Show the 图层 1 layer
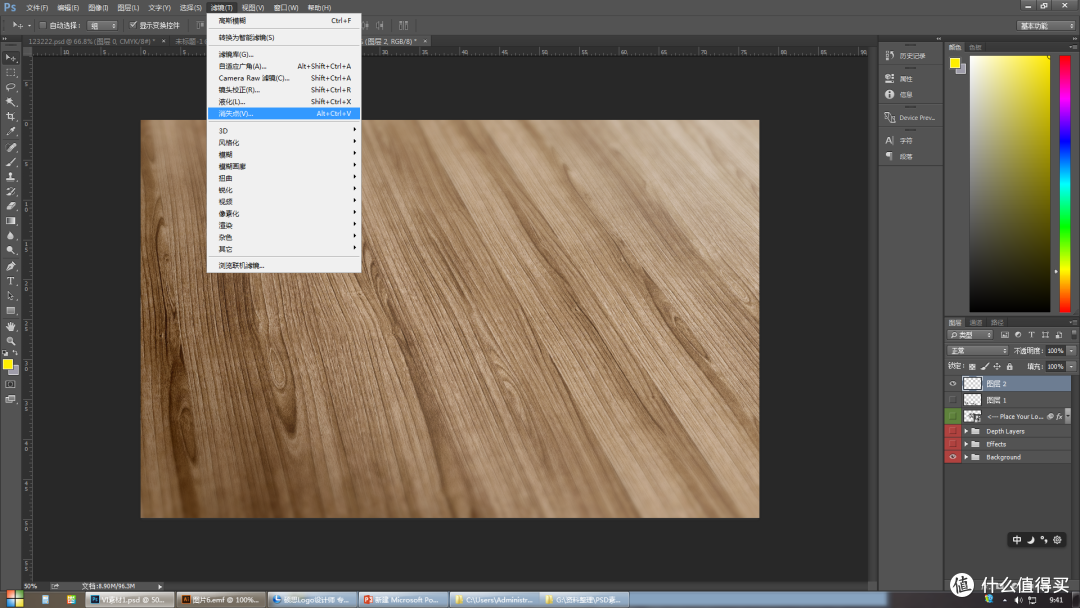Screen dimensions: 1080x608 point(953,400)
